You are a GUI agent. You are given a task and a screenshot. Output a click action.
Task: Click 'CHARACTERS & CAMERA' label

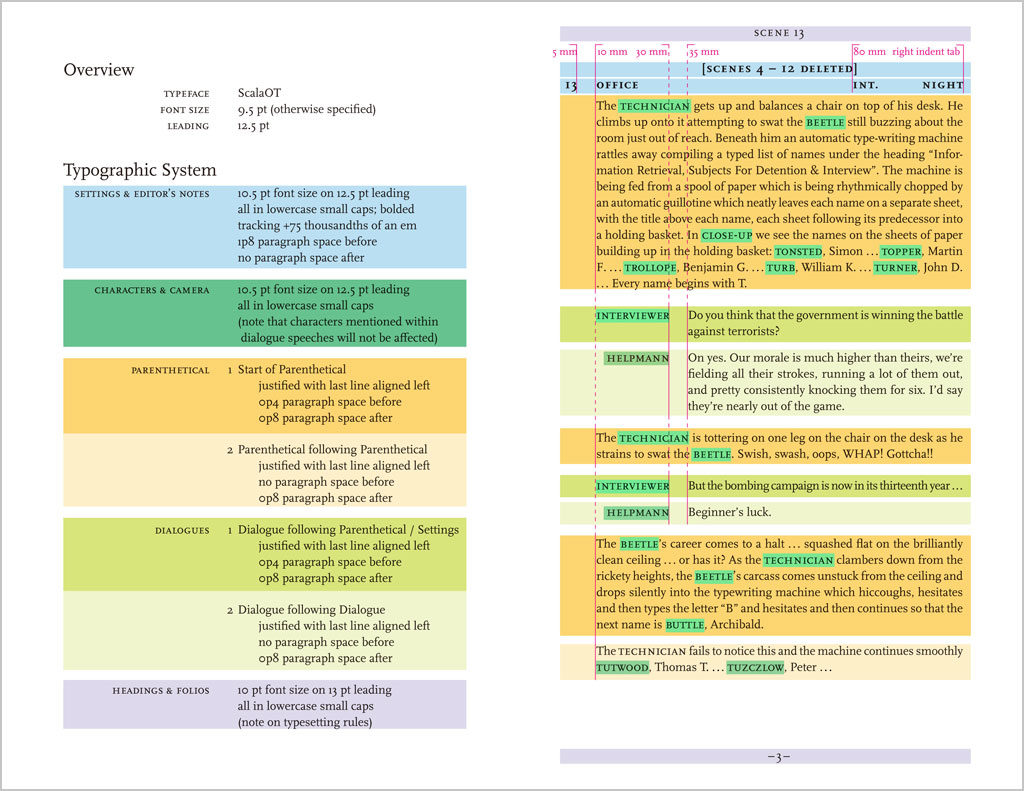152,290
